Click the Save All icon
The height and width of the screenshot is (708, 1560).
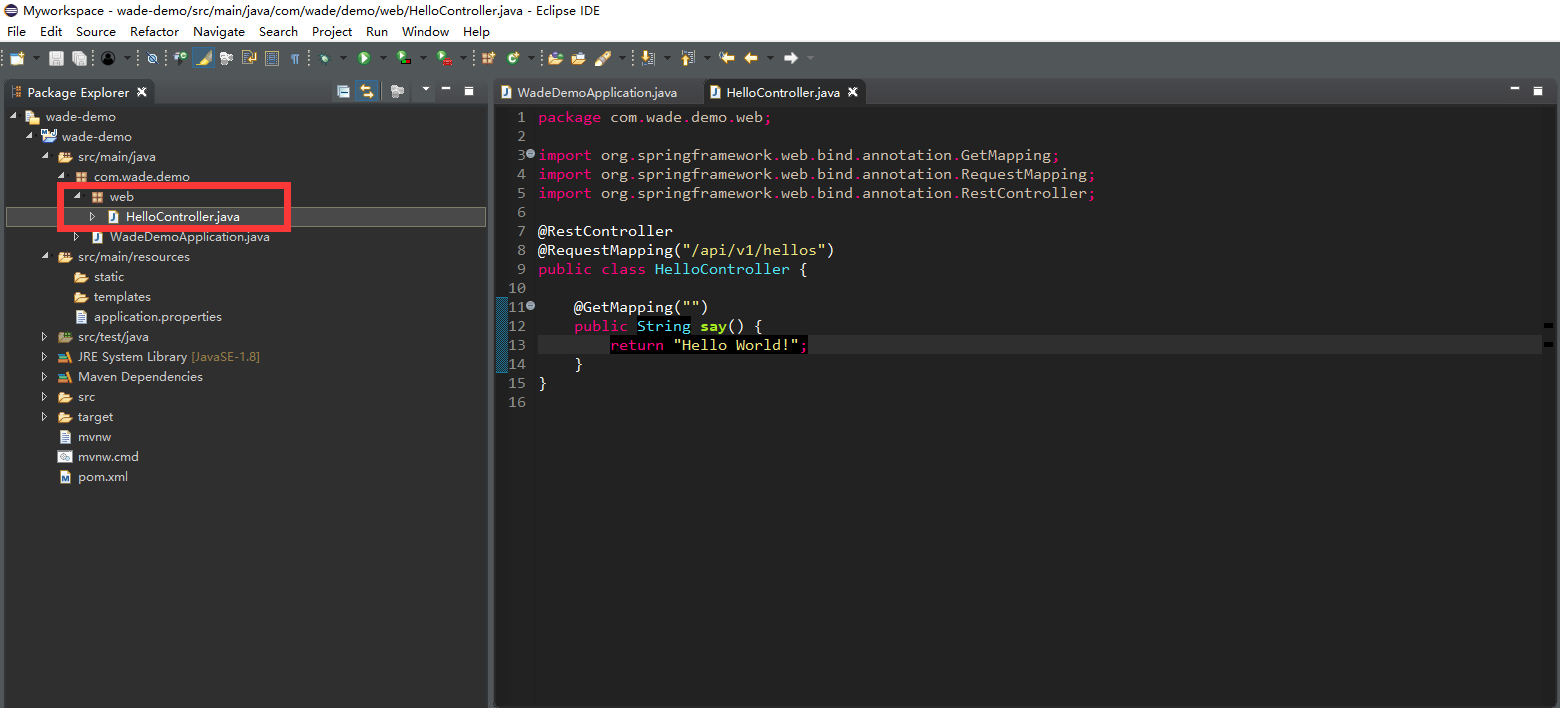coord(79,58)
